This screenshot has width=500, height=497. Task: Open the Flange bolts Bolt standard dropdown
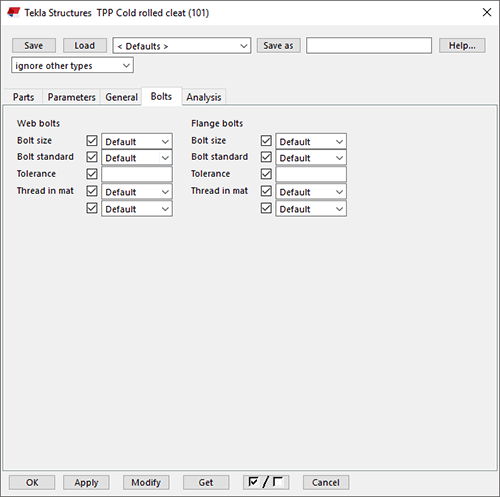click(x=311, y=158)
